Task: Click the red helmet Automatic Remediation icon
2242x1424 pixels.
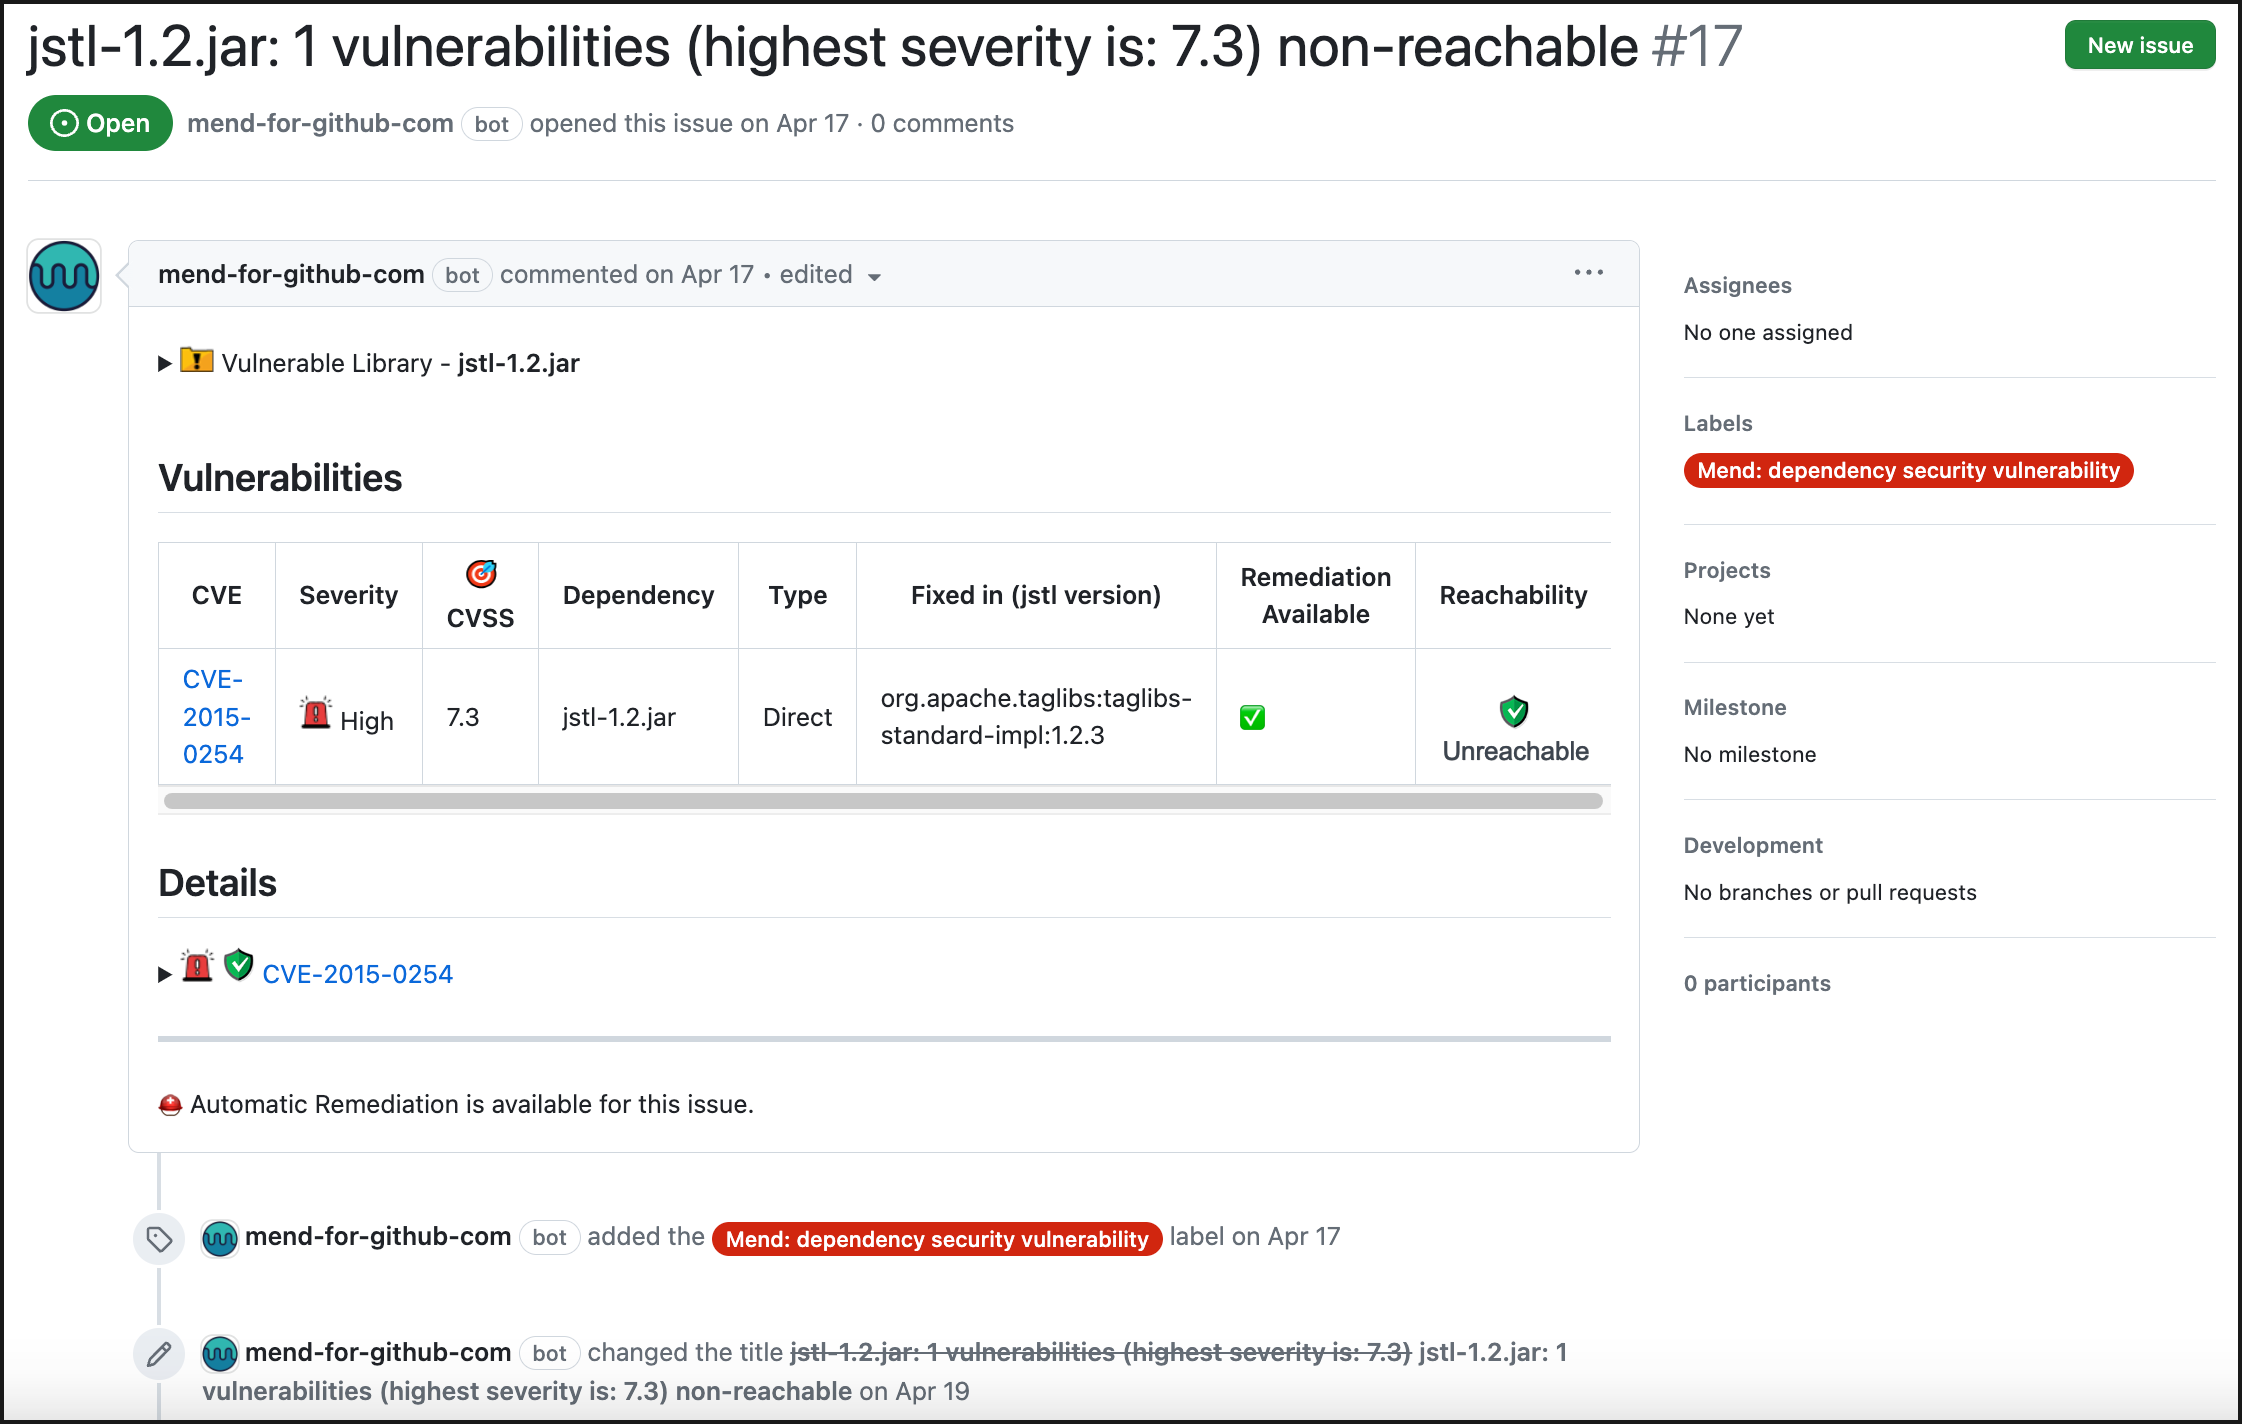Action: 171,1105
